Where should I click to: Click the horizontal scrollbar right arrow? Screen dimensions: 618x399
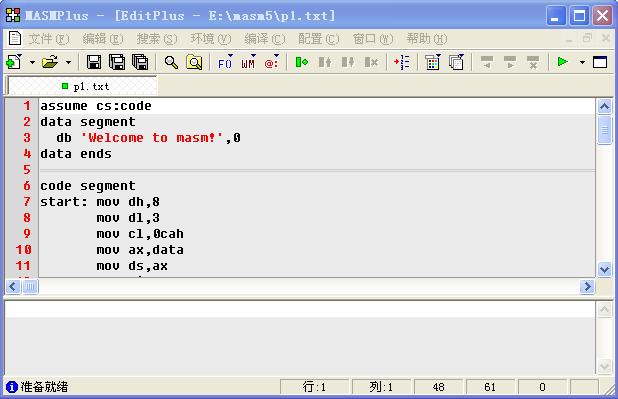coord(587,286)
